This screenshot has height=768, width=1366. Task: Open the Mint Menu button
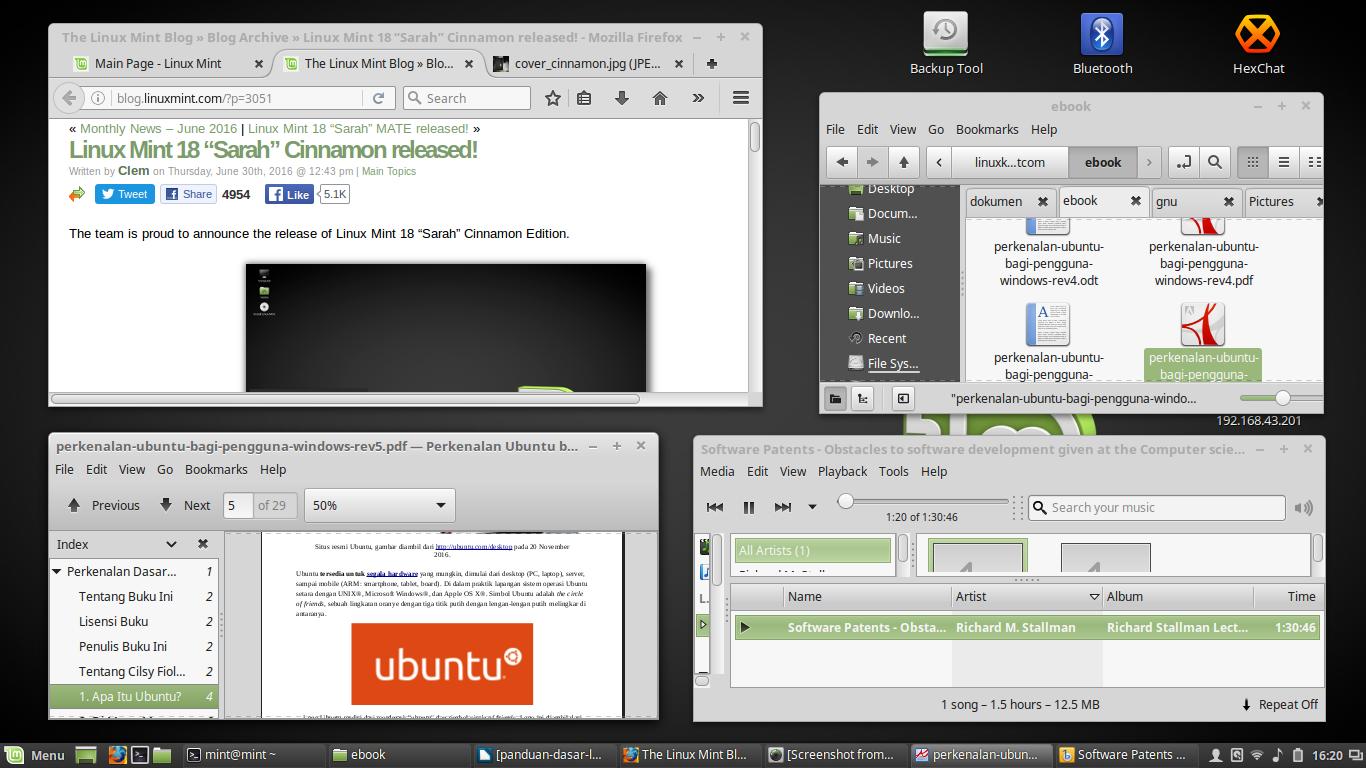(x=35, y=755)
